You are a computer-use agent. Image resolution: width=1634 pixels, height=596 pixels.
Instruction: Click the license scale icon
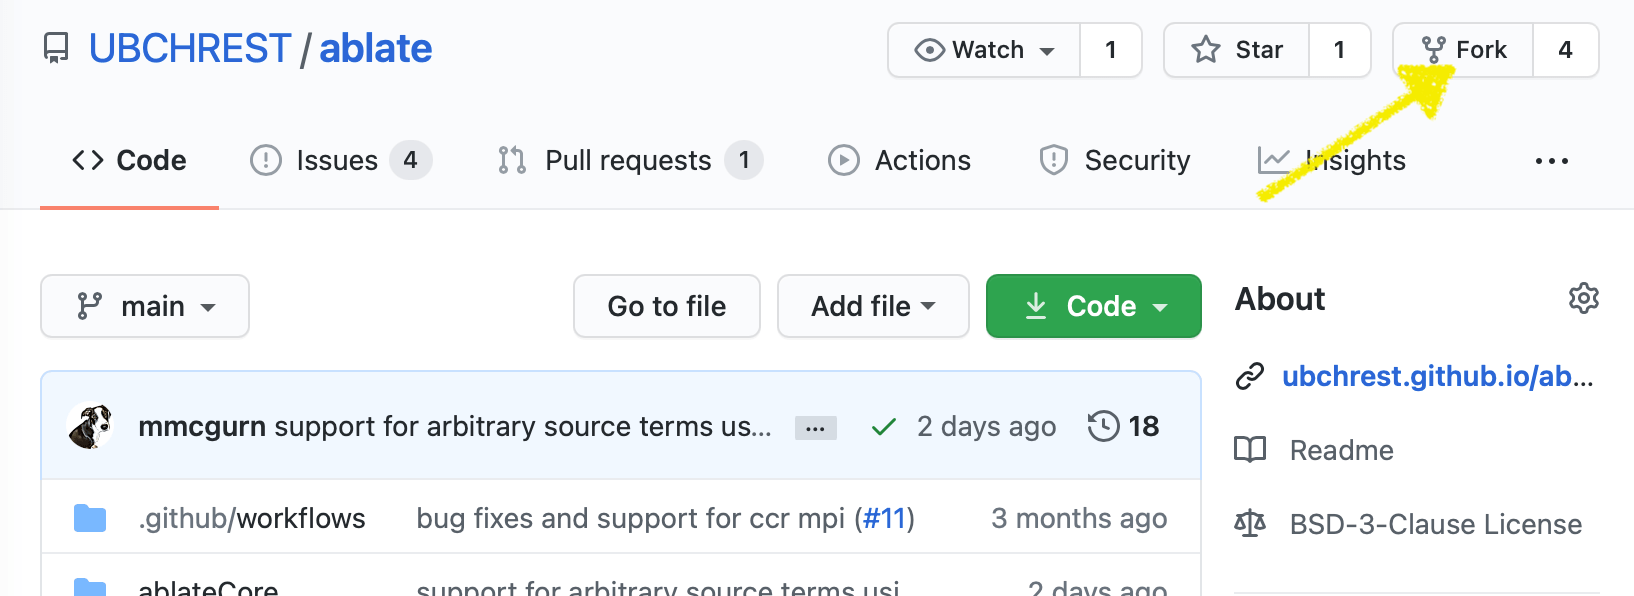coord(1250,524)
